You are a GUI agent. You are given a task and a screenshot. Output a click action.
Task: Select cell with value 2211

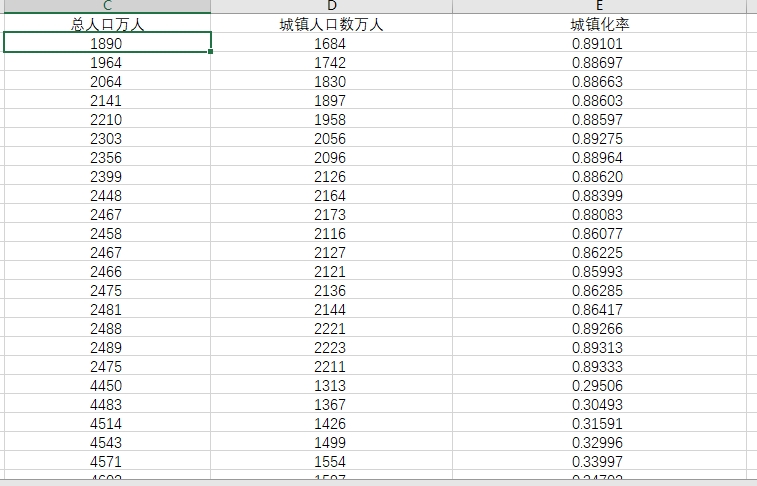coord(332,366)
